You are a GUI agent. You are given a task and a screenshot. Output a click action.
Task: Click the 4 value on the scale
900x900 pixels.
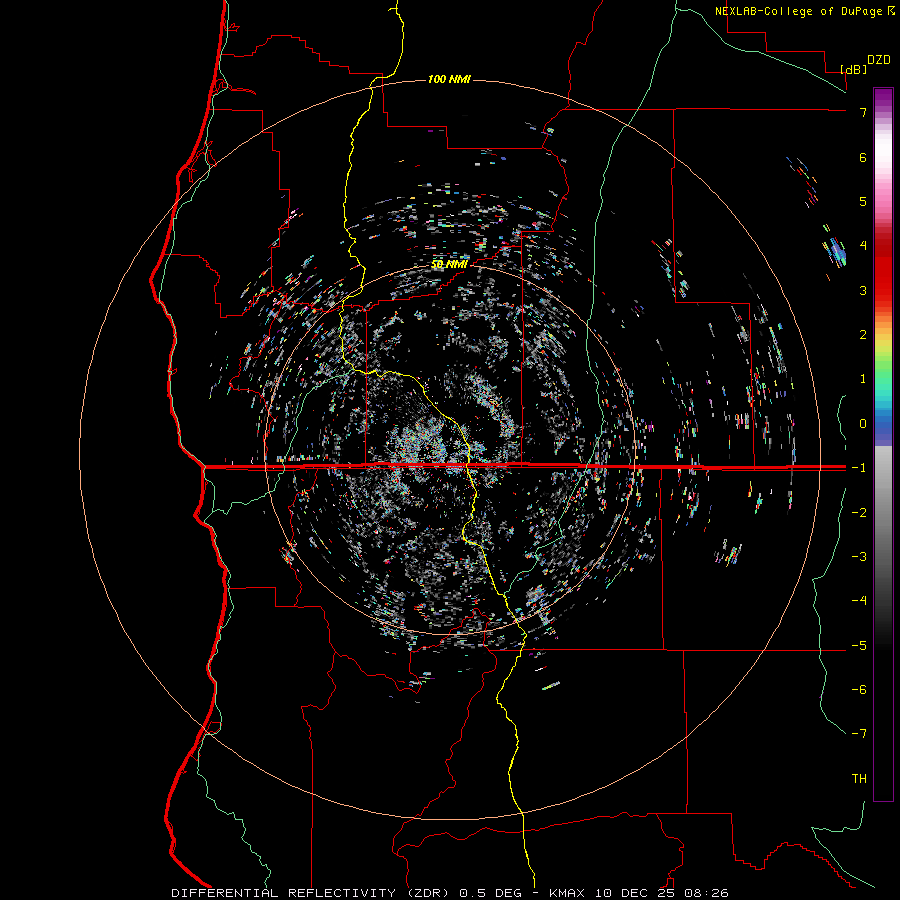(x=863, y=245)
